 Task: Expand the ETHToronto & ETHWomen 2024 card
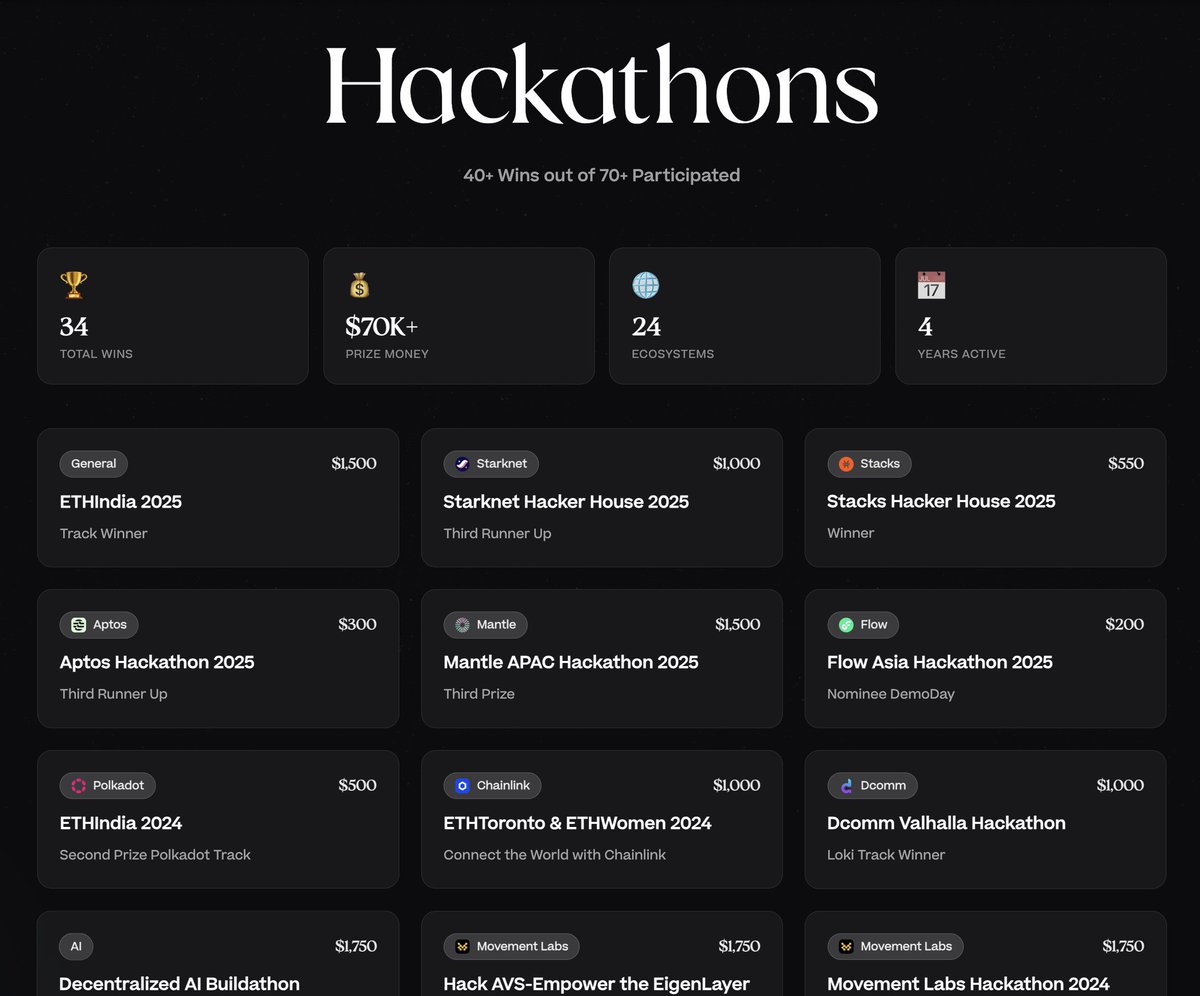tap(601, 819)
